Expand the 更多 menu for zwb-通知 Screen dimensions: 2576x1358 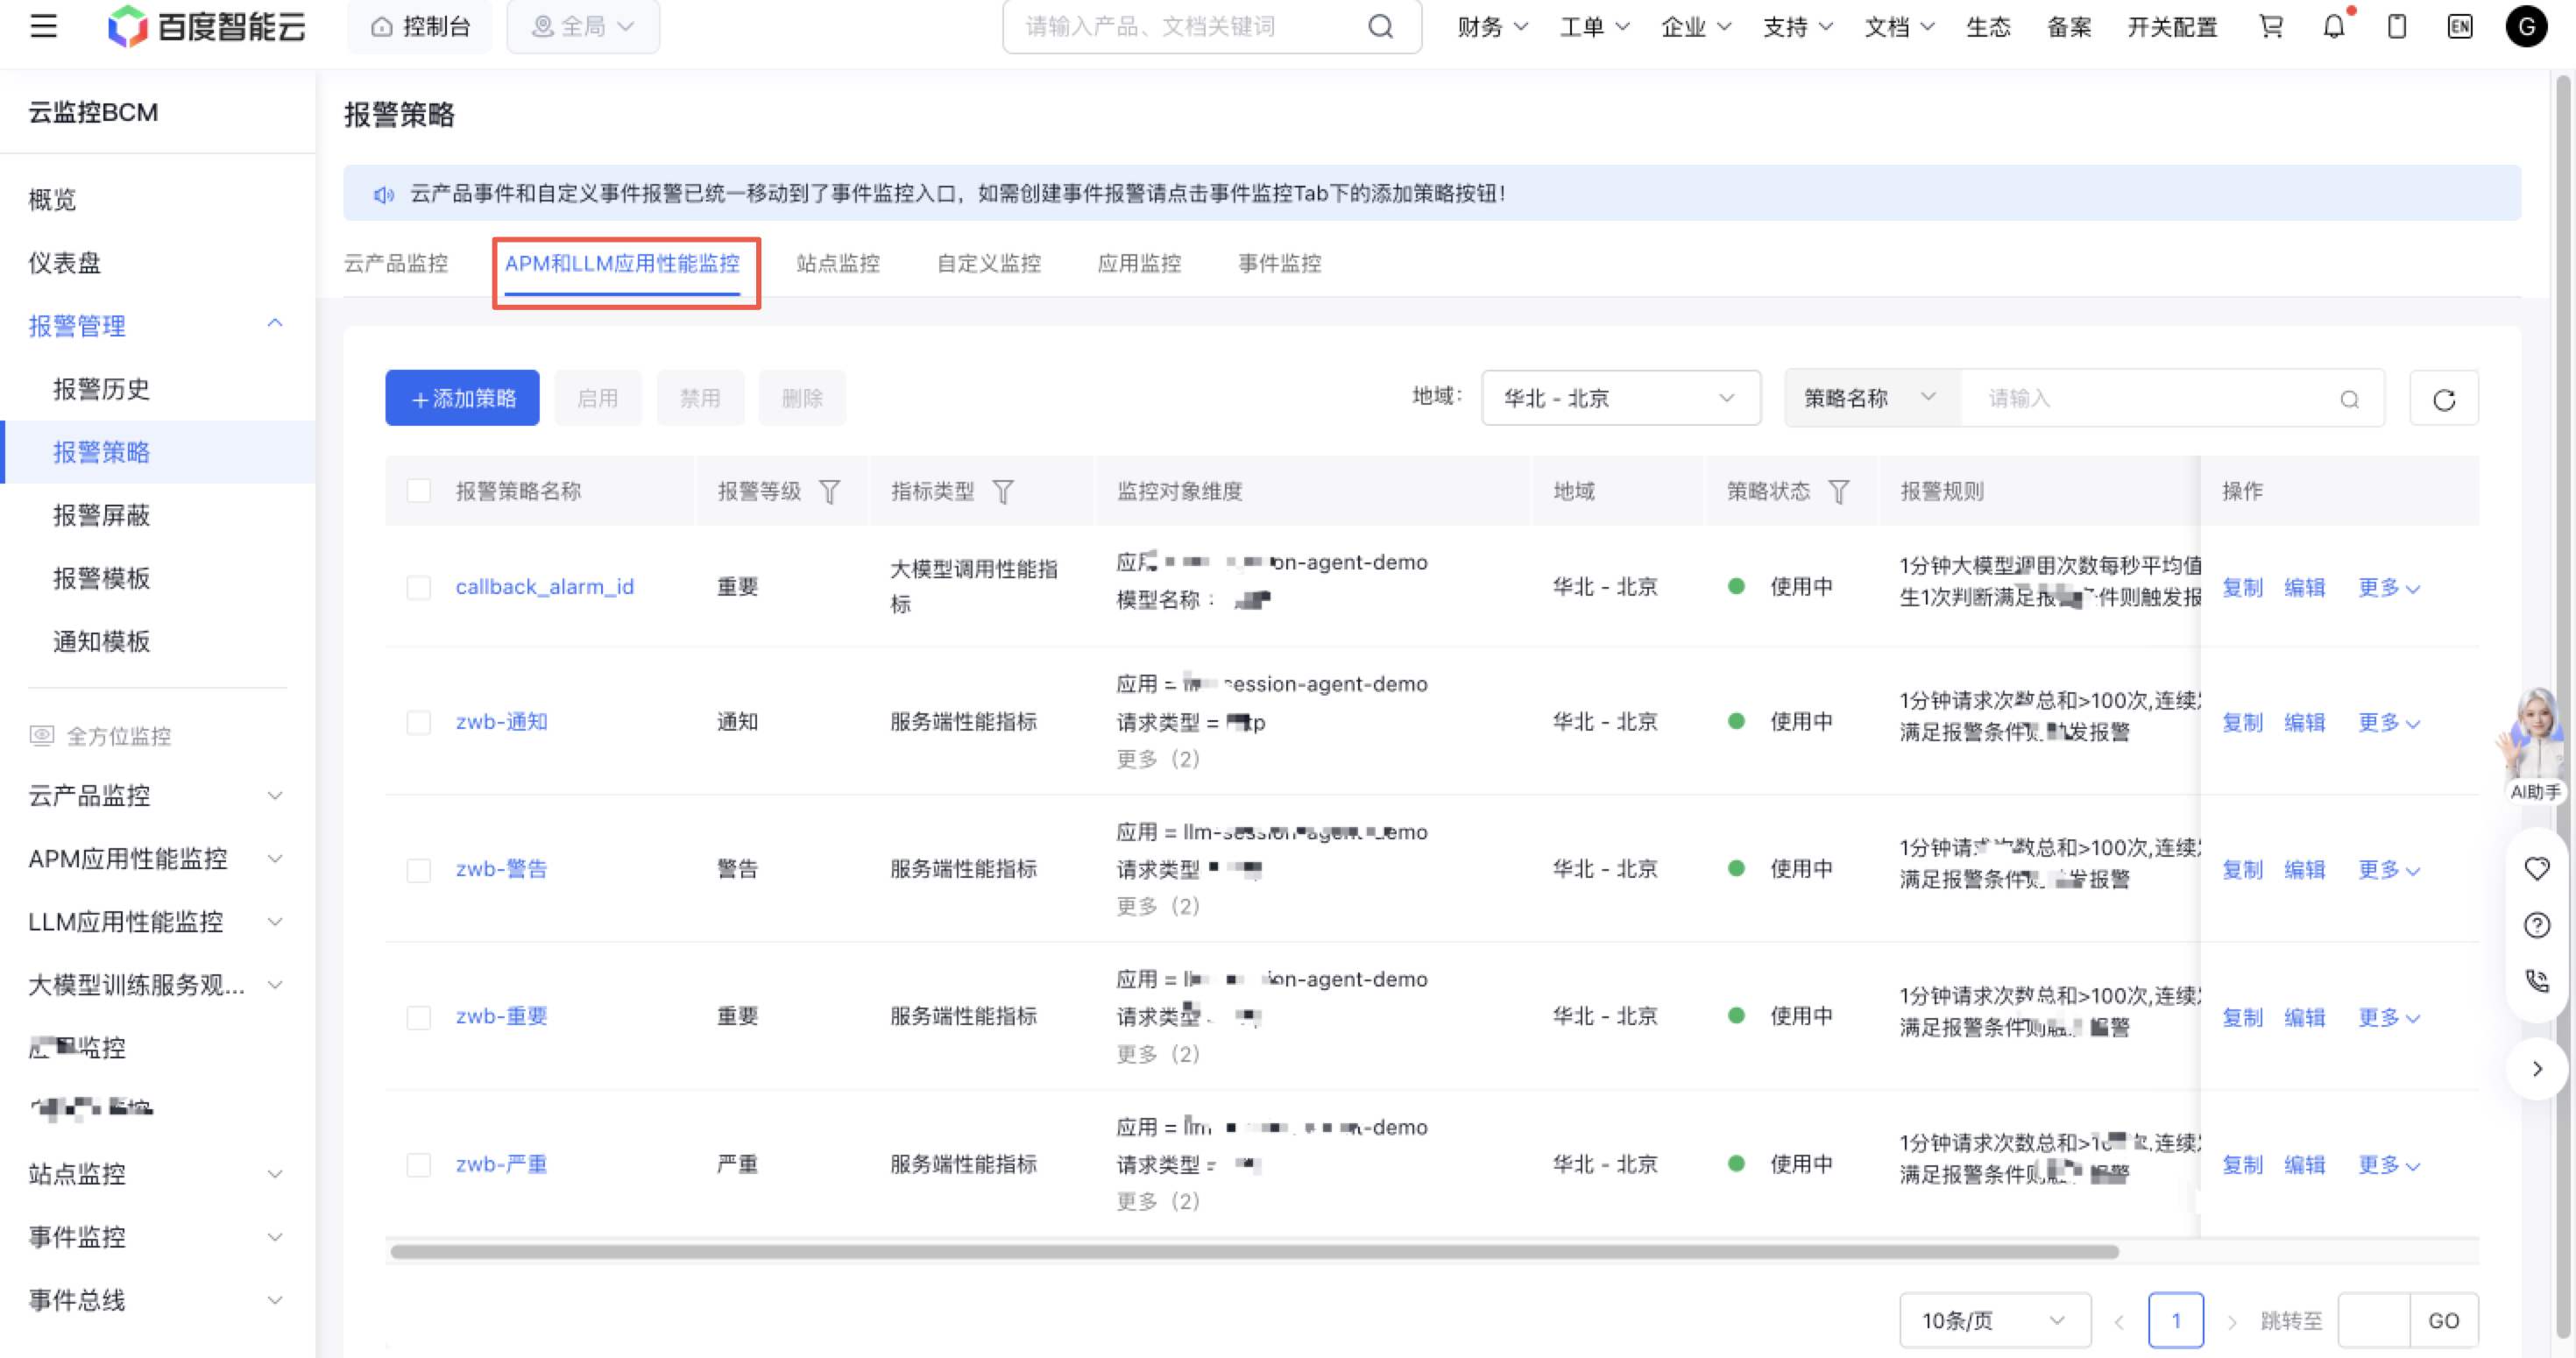point(2387,722)
